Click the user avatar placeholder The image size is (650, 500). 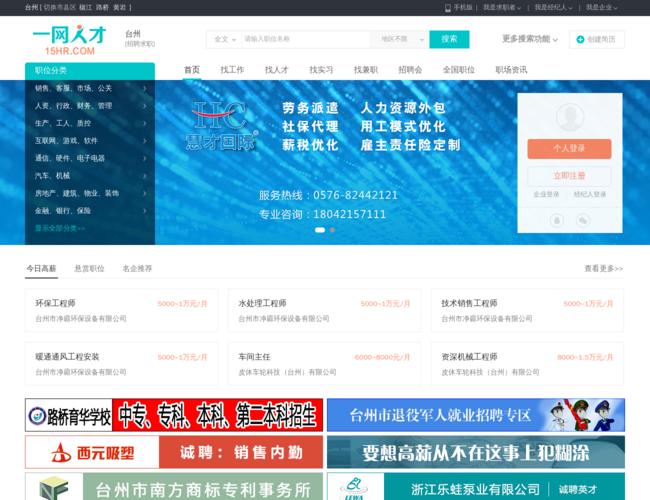point(570,117)
